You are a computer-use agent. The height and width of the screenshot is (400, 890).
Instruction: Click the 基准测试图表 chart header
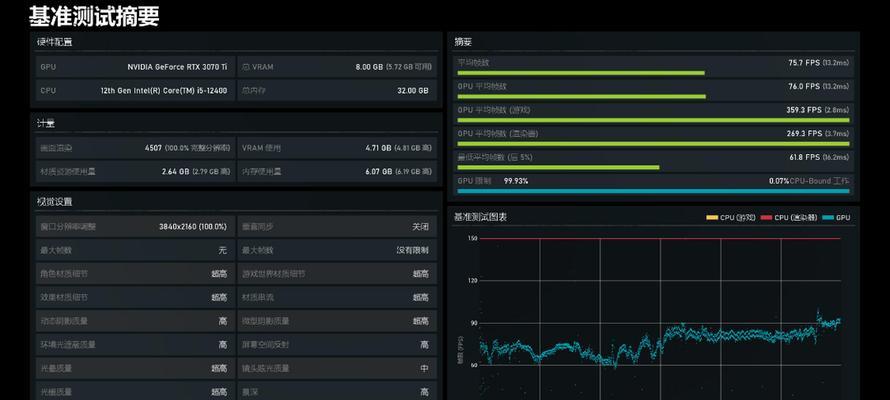pyautogui.click(x=480, y=217)
